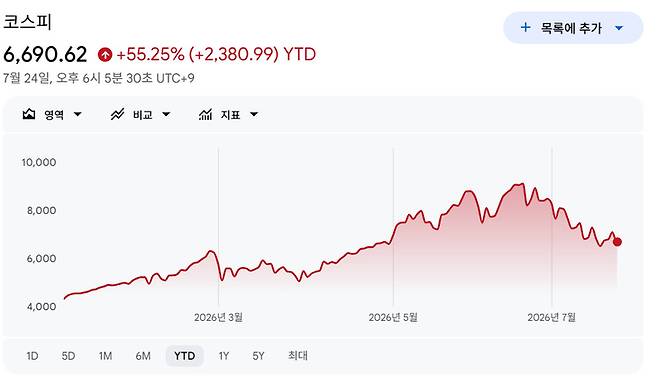Screen dimensions: 658x384
Task: Show the 최대 maximum time range
Action: tap(298, 356)
